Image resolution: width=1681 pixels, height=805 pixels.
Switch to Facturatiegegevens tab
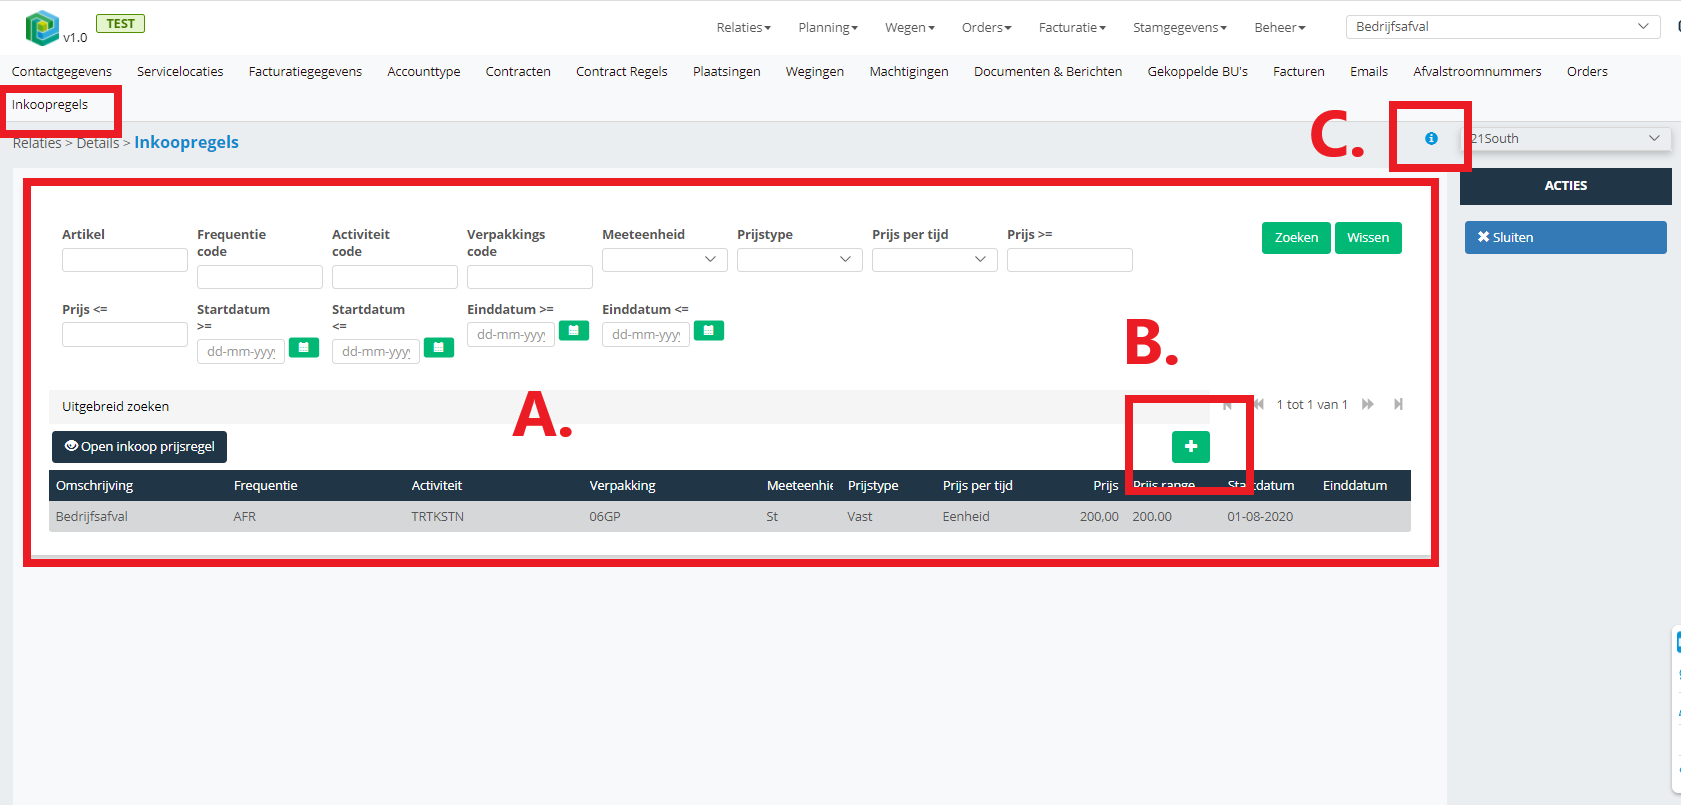pyautogui.click(x=305, y=71)
